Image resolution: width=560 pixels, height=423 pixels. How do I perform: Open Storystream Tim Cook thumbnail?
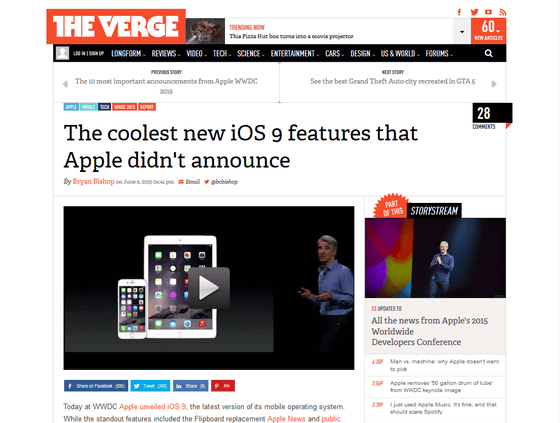click(x=435, y=258)
